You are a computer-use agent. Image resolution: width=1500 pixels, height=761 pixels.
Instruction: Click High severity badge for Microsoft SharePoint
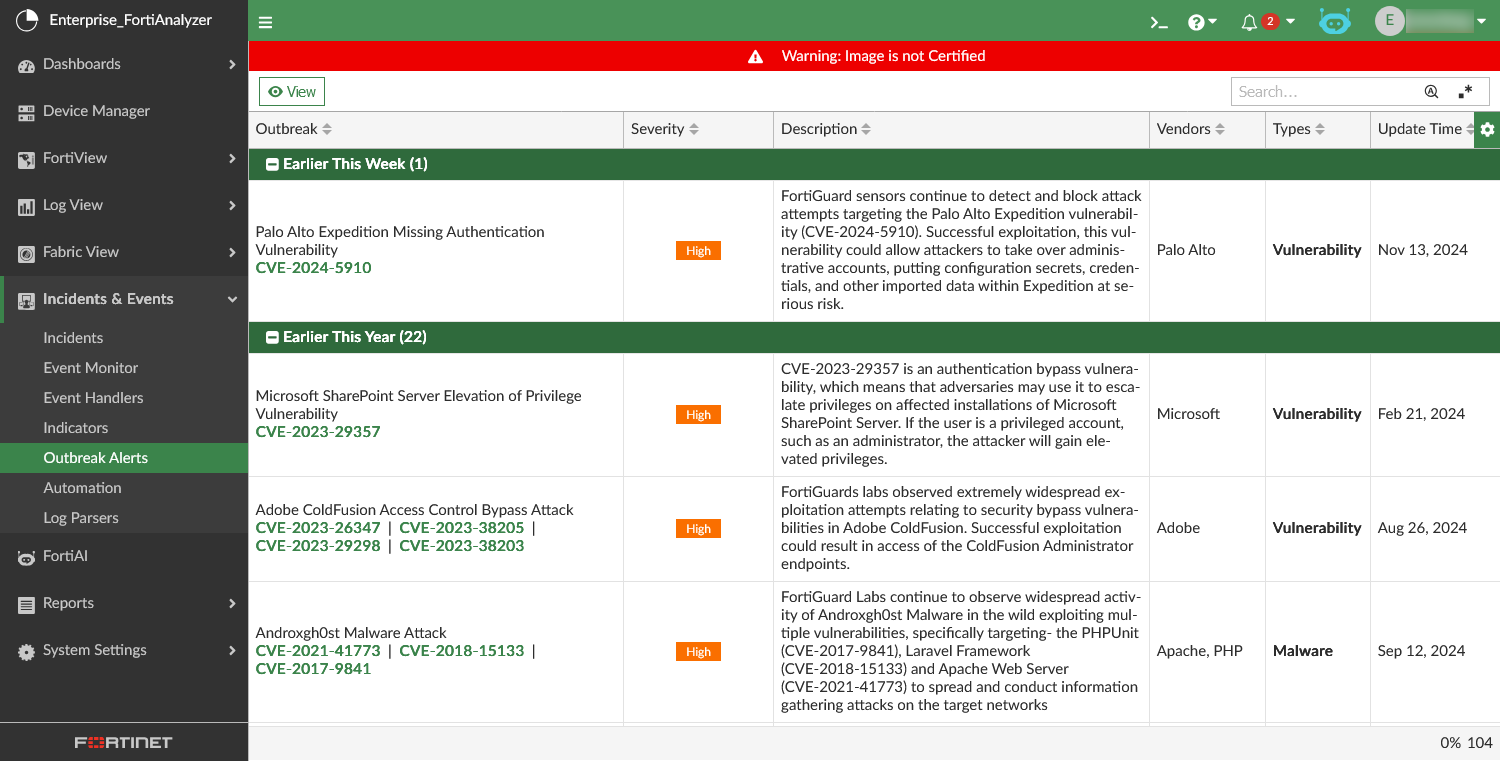coord(698,415)
